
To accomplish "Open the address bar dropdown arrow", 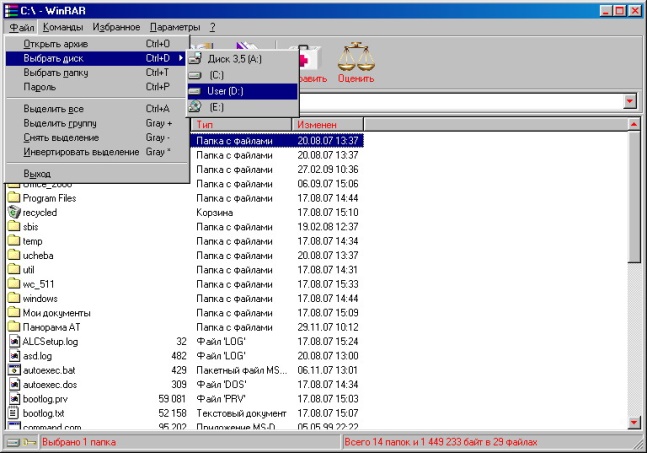I will pyautogui.click(x=630, y=101).
